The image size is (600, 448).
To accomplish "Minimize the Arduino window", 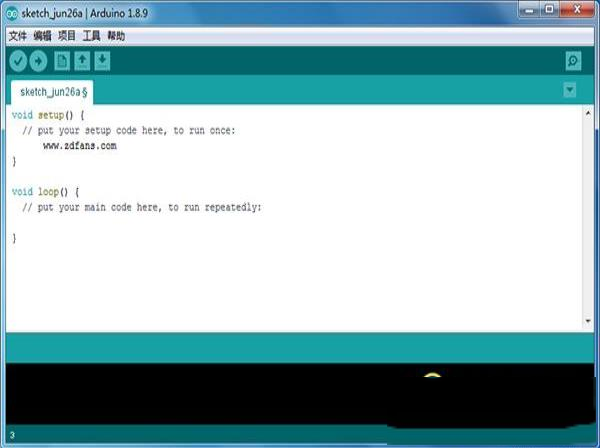I will click(x=529, y=10).
